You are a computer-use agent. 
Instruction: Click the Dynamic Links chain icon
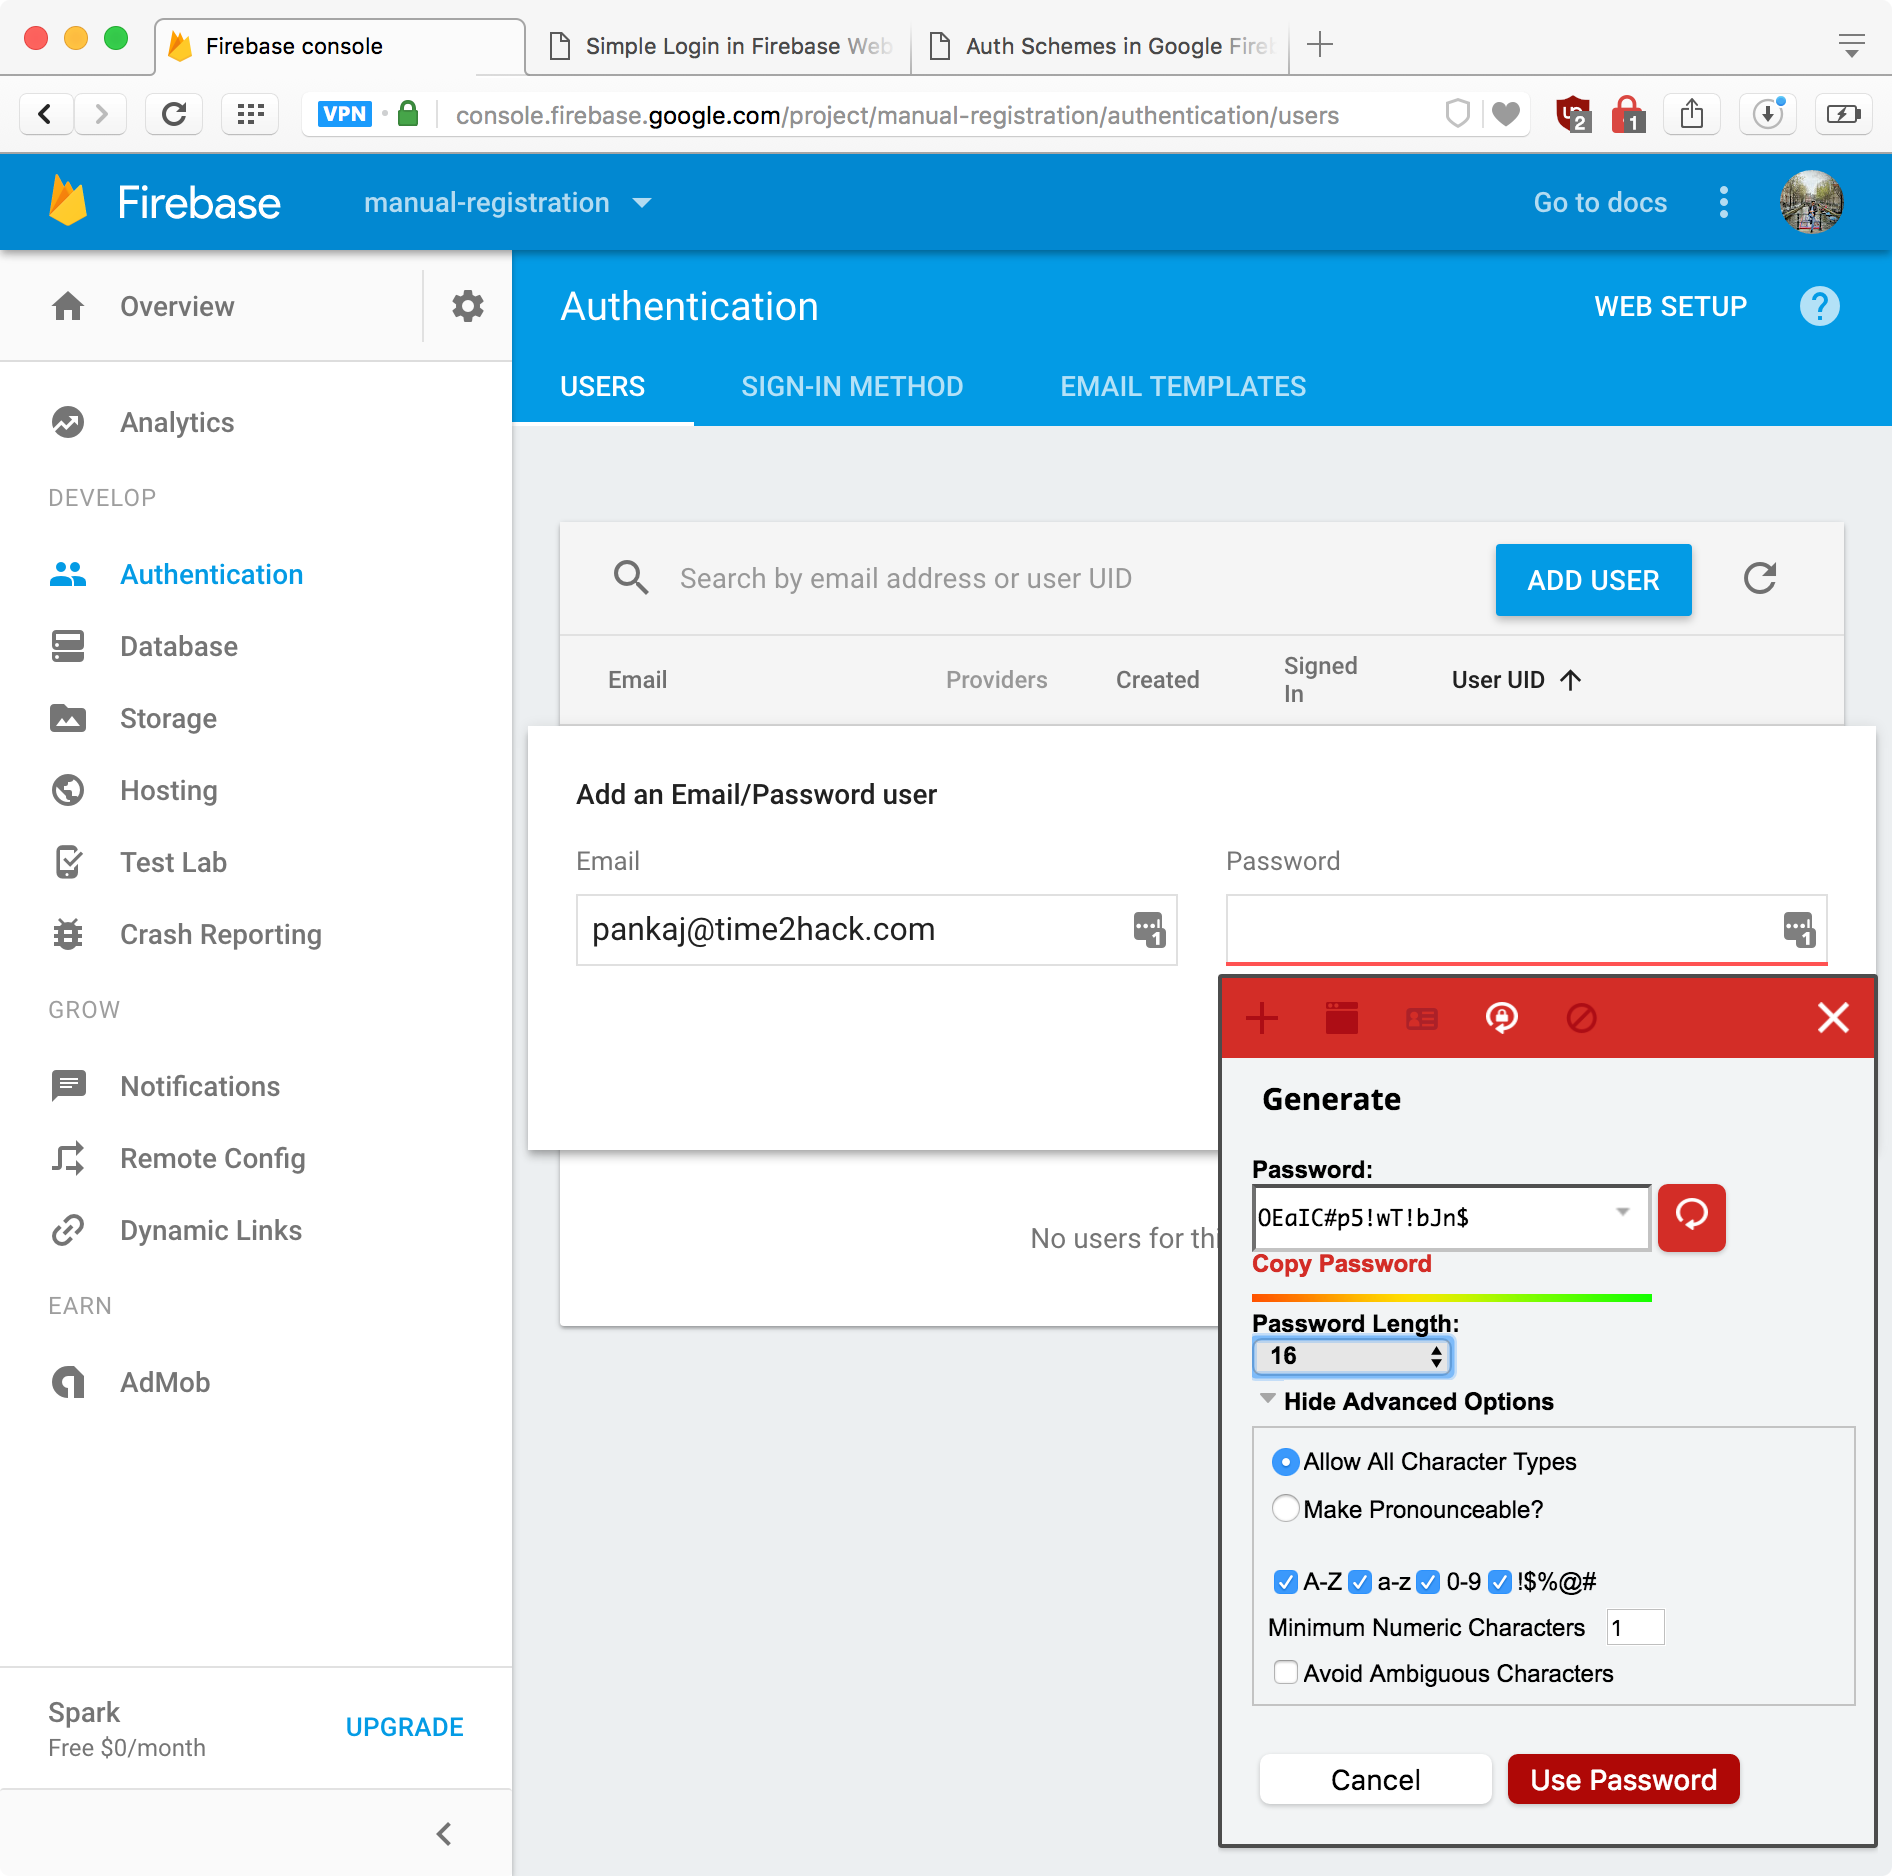[68, 1230]
